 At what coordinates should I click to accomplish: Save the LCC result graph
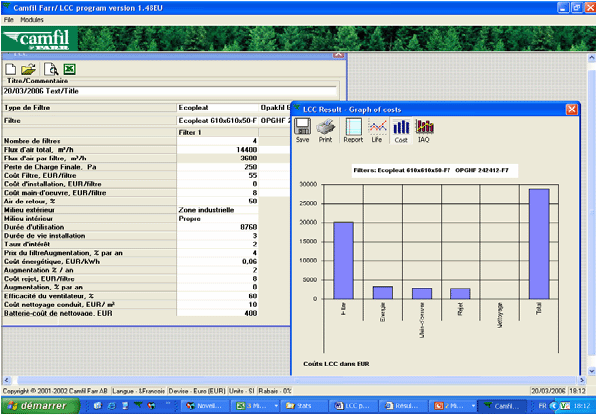click(303, 130)
